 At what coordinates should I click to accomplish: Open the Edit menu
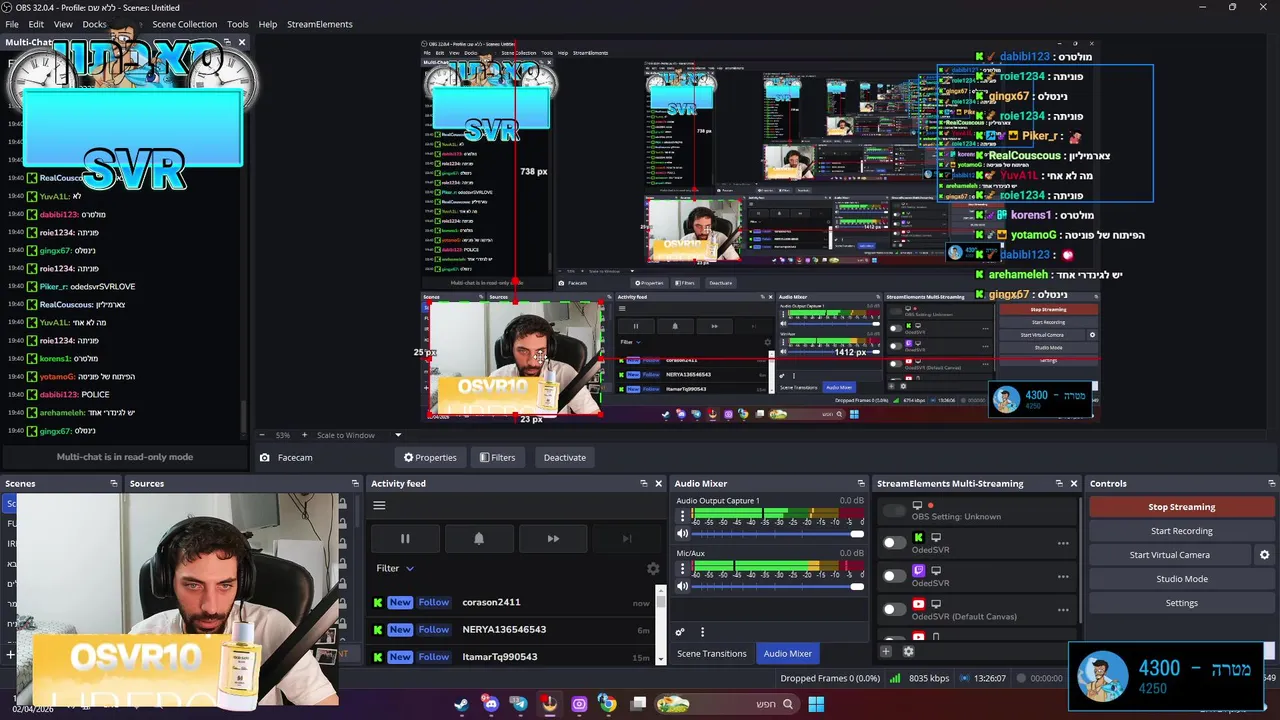[x=36, y=24]
